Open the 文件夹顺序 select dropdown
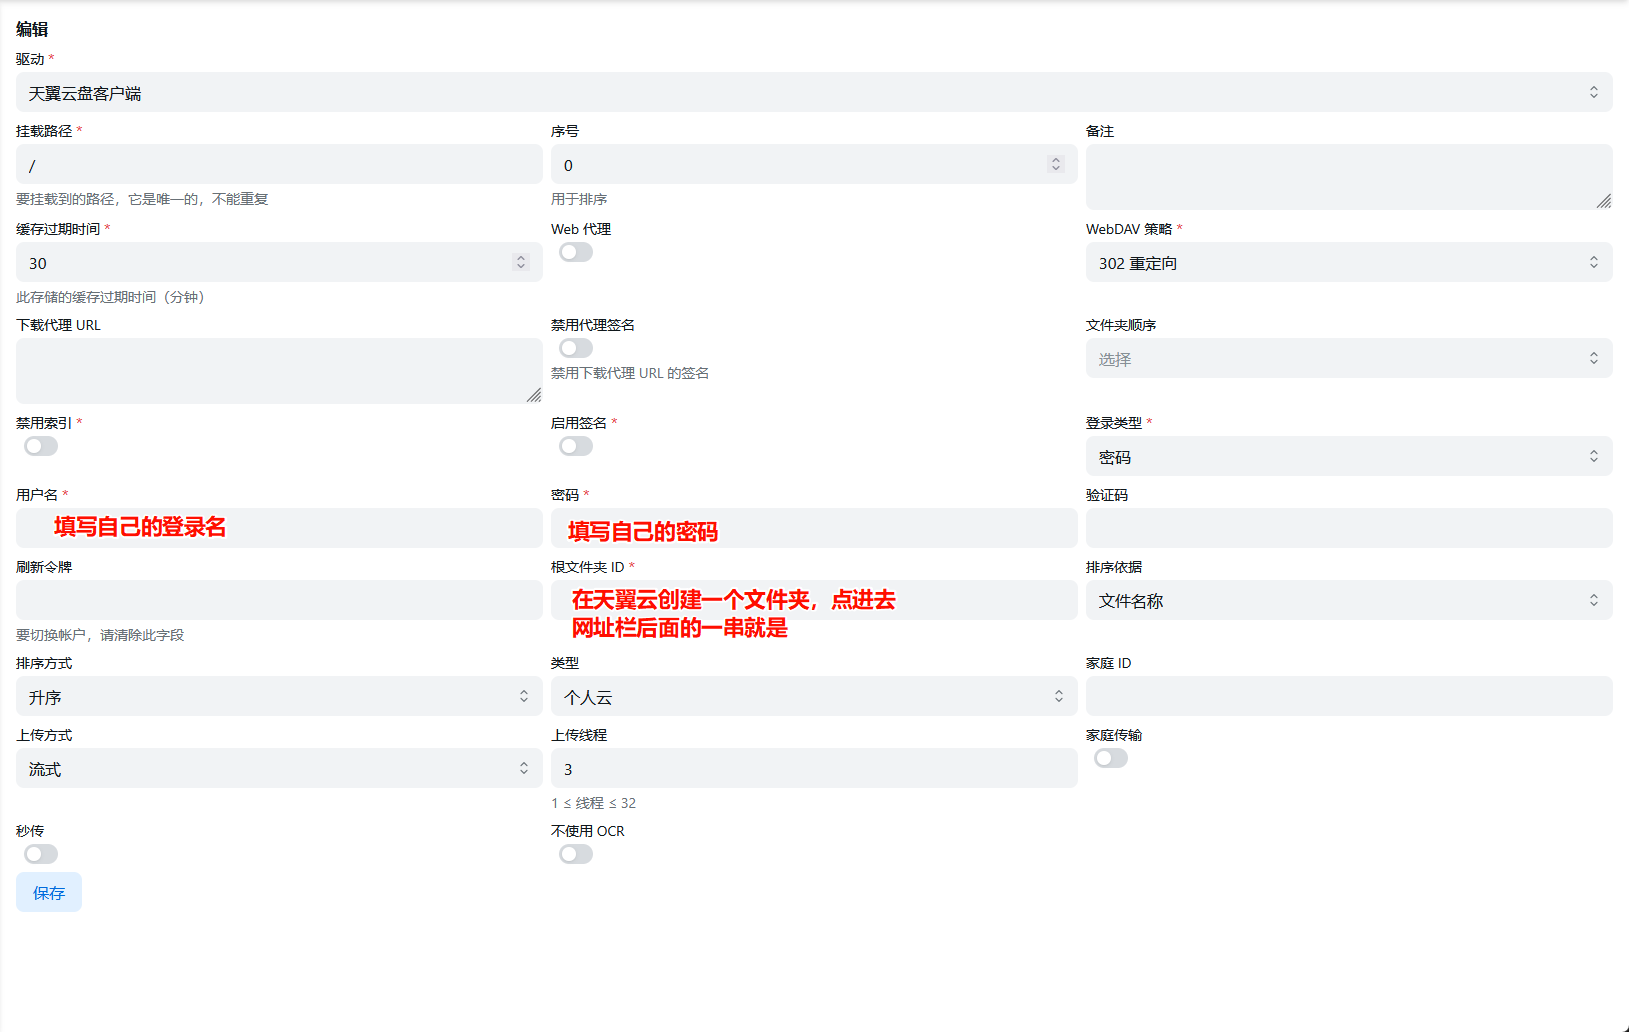 [1348, 359]
